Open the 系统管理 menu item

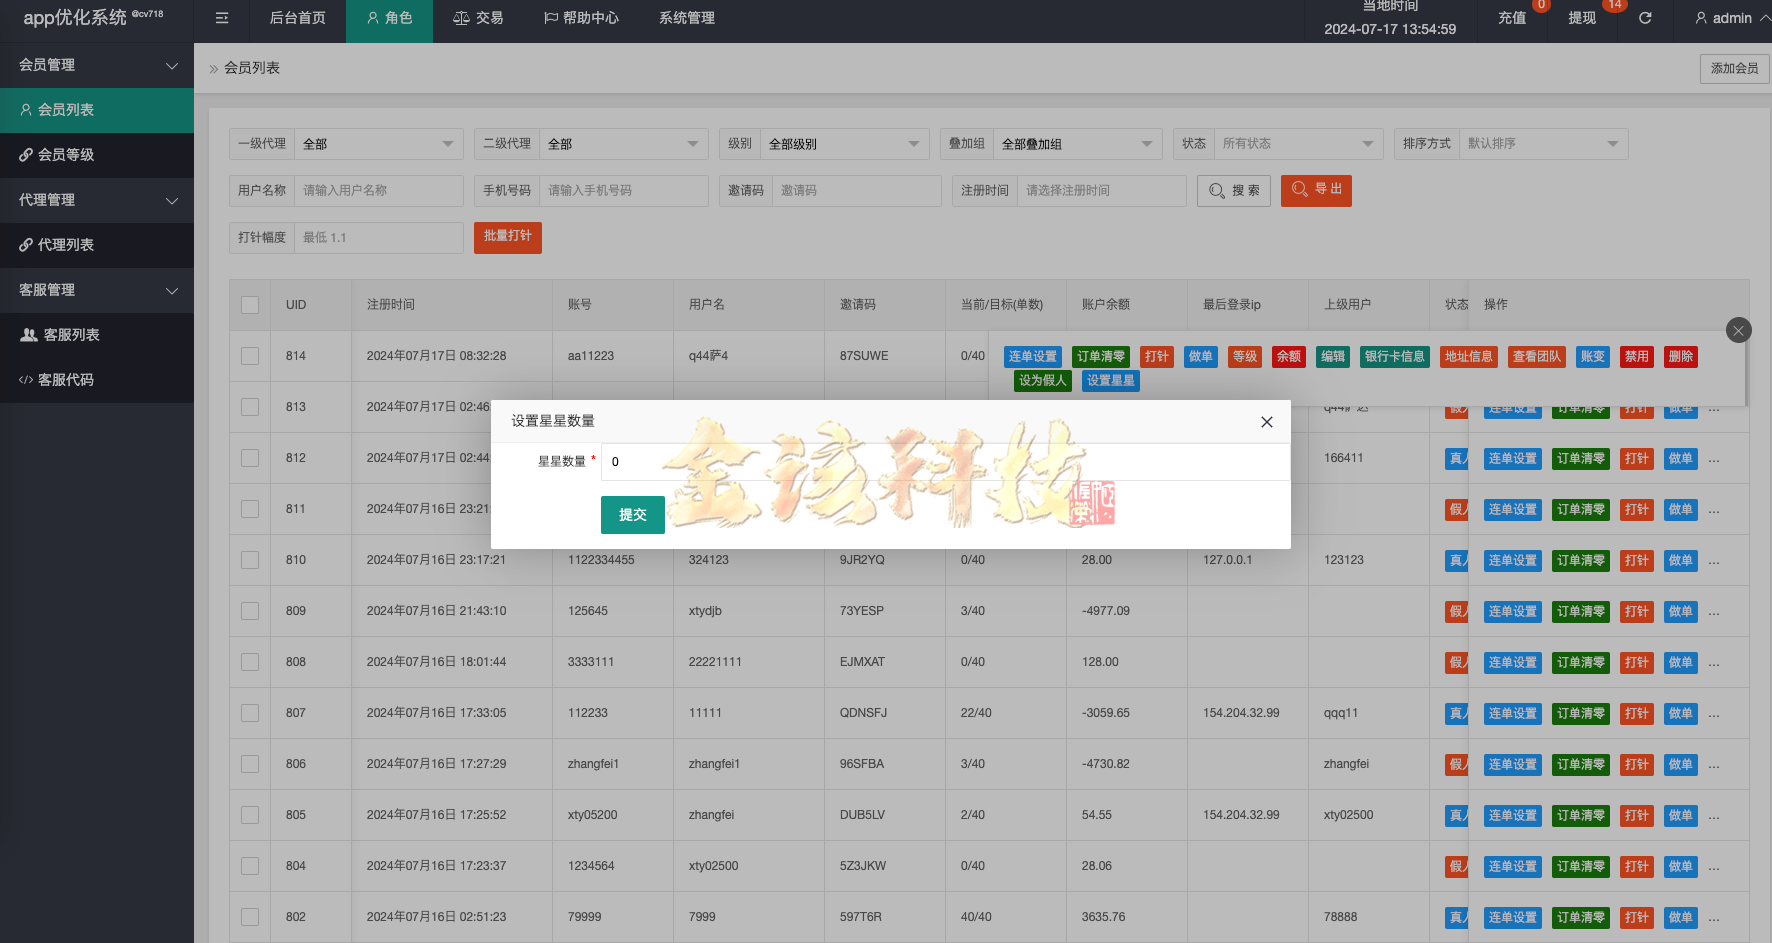point(686,18)
